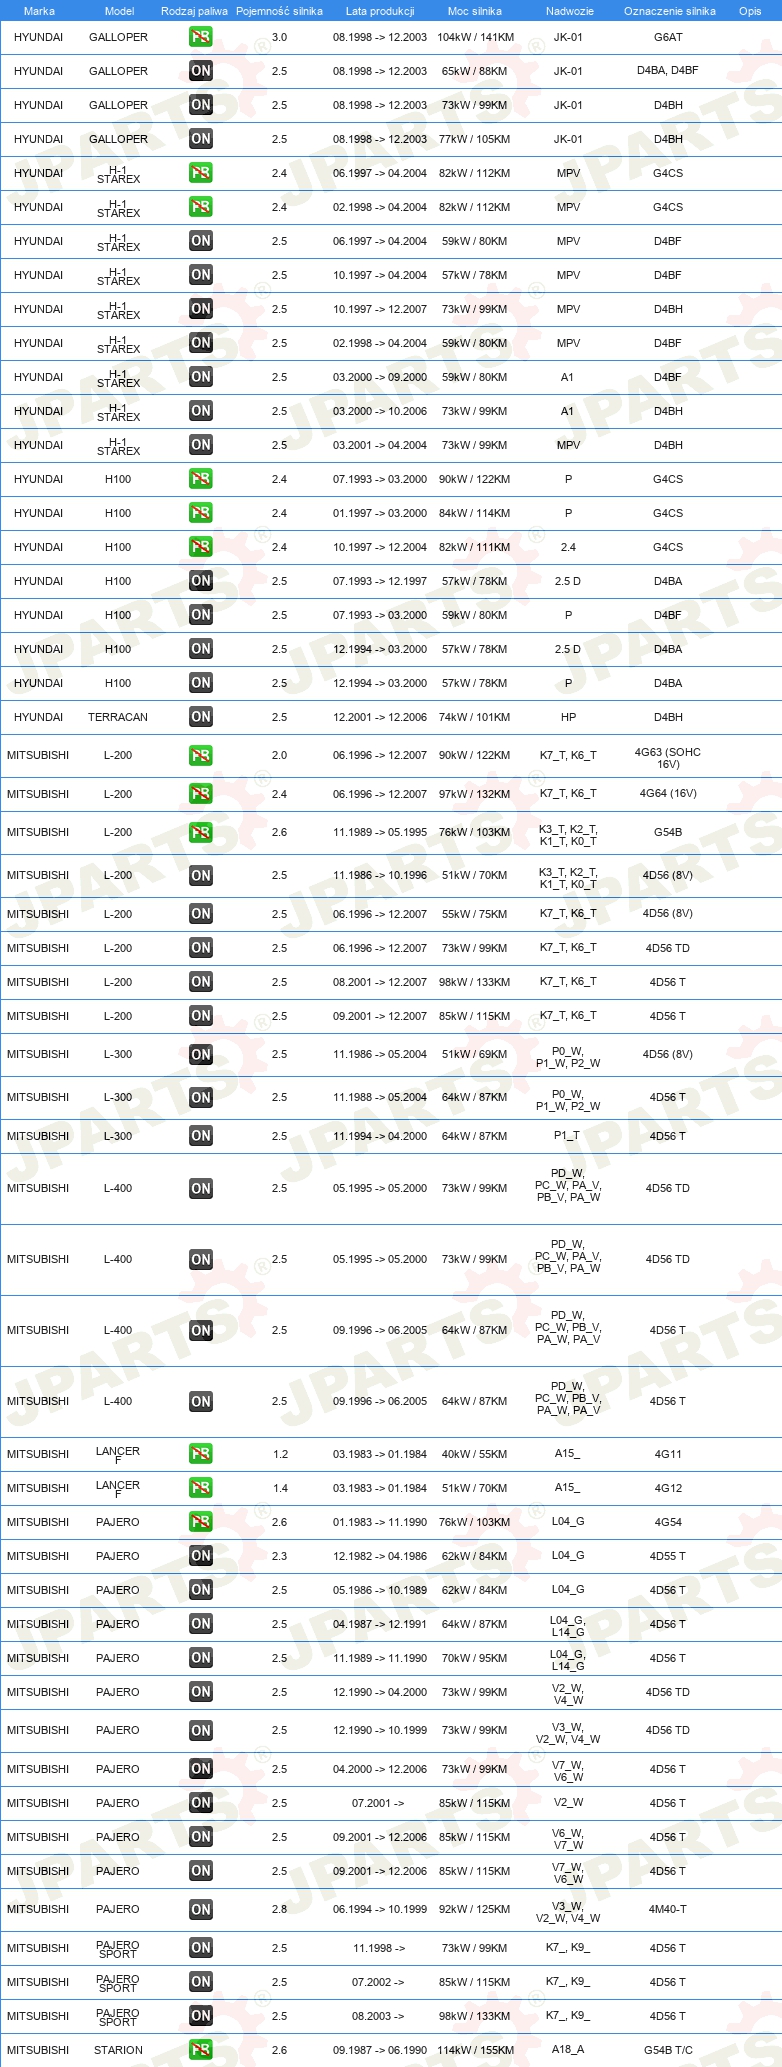Select the HP body cell in Terracan row
The width and height of the screenshot is (782, 2067).
coord(568,717)
